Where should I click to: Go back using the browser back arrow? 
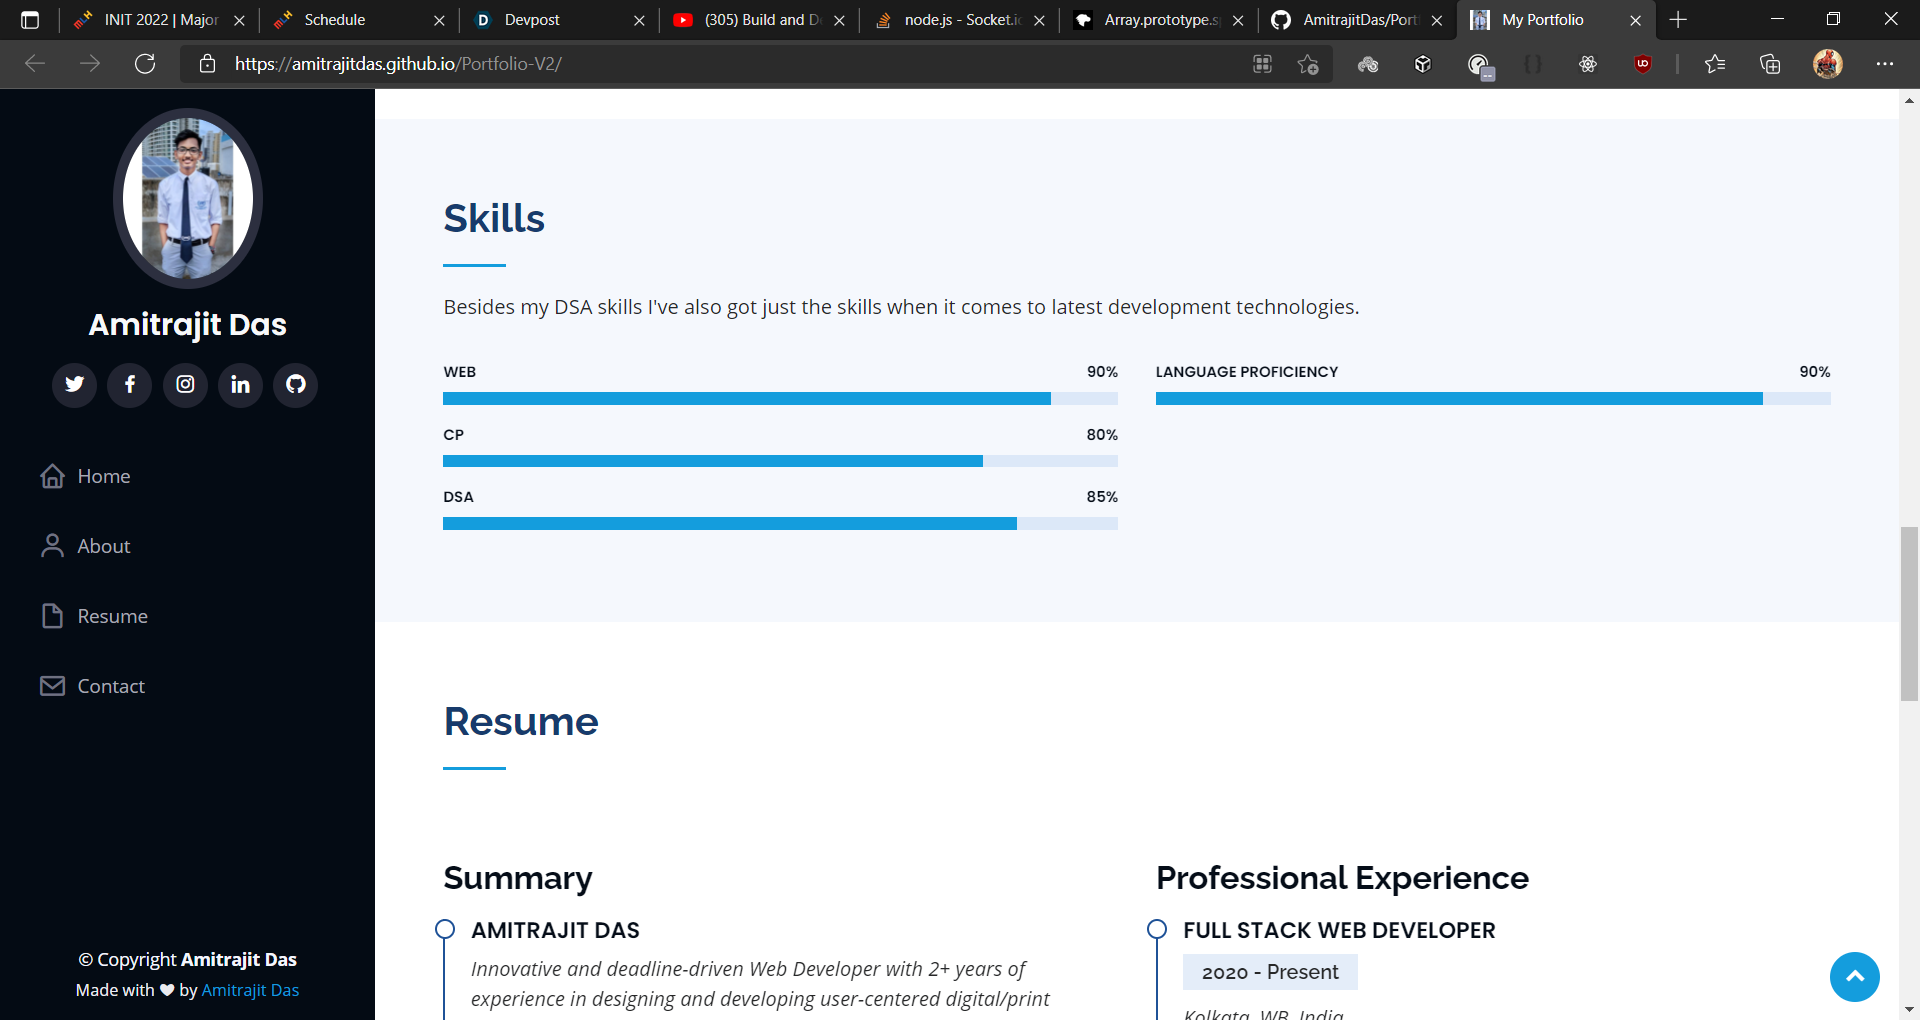coord(35,64)
